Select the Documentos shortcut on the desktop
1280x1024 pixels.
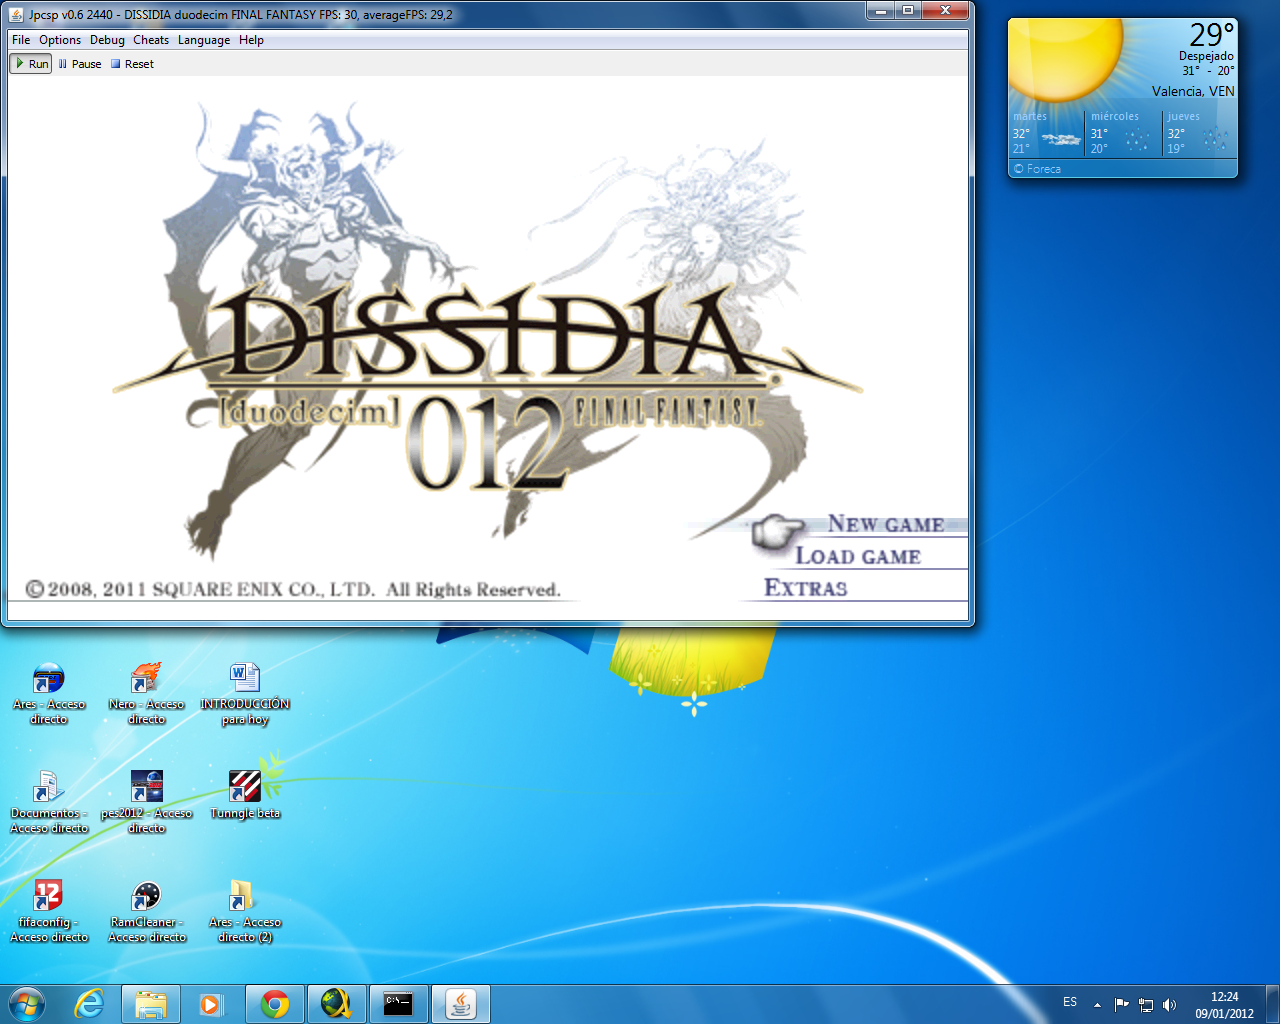pyautogui.click(x=49, y=803)
